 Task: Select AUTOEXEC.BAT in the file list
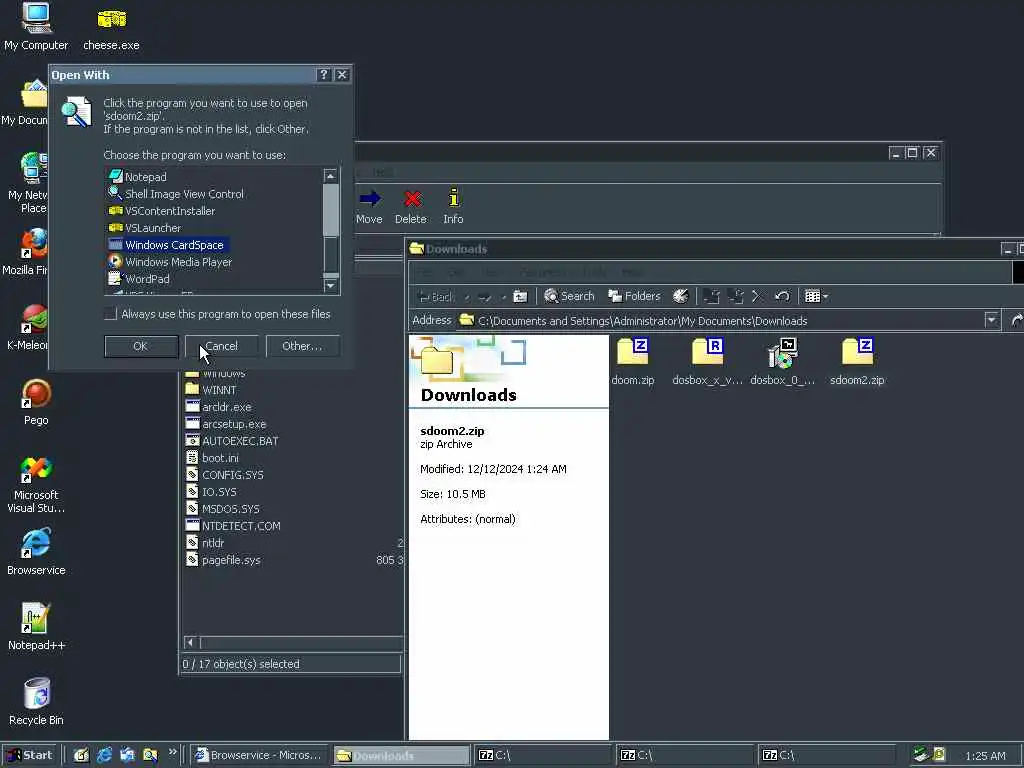pyautogui.click(x=232, y=440)
